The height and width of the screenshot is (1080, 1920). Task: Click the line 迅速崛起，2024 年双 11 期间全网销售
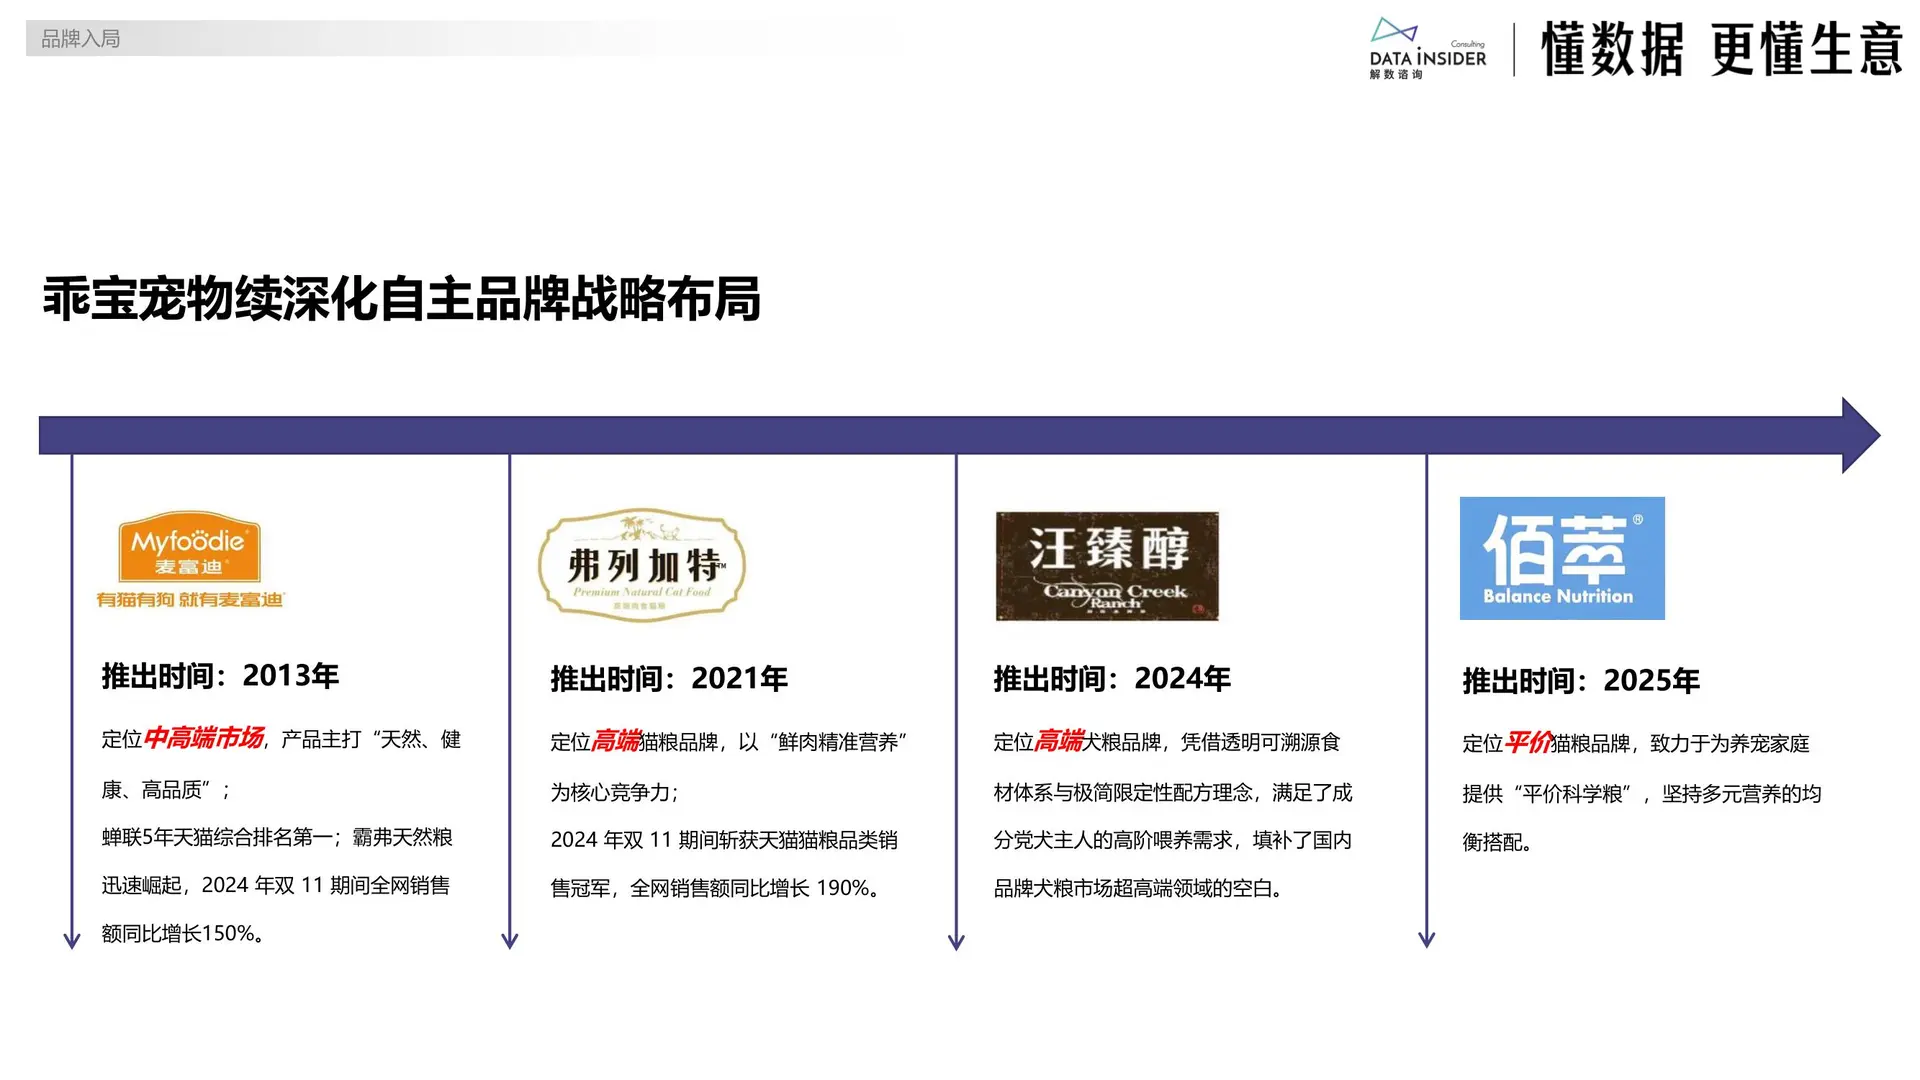pyautogui.click(x=276, y=885)
